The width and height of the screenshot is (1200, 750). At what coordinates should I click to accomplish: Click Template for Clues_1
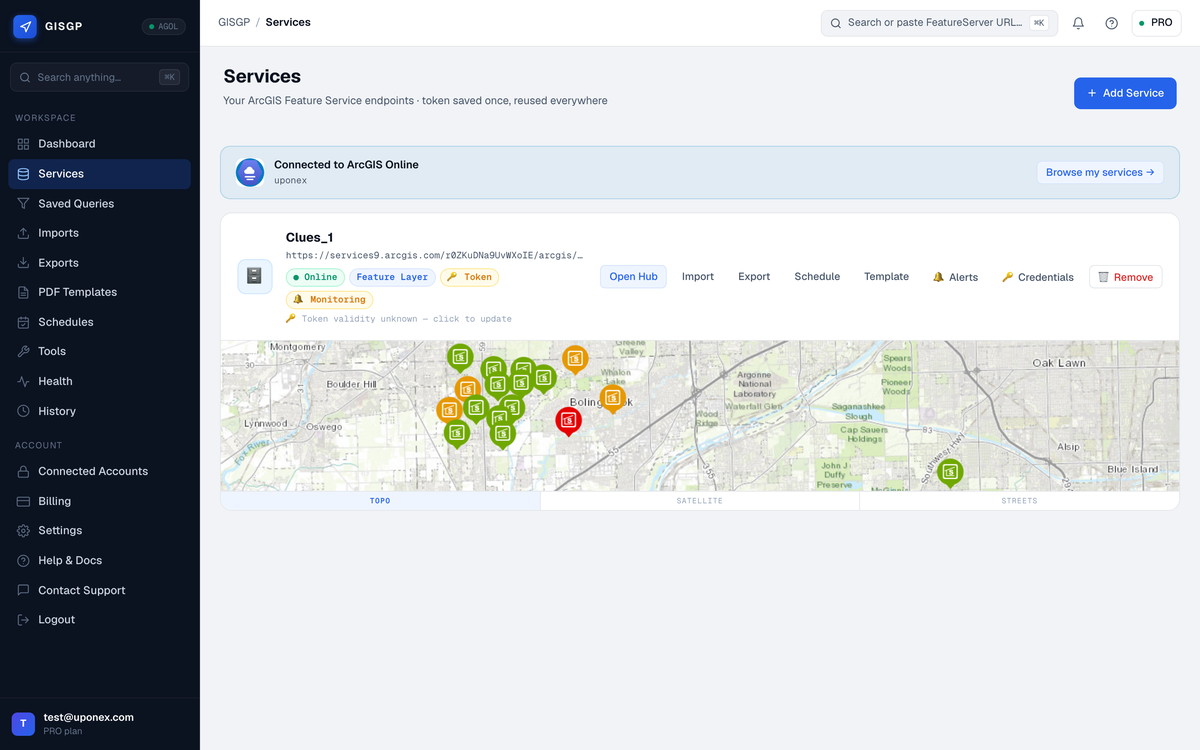pyautogui.click(x=886, y=276)
